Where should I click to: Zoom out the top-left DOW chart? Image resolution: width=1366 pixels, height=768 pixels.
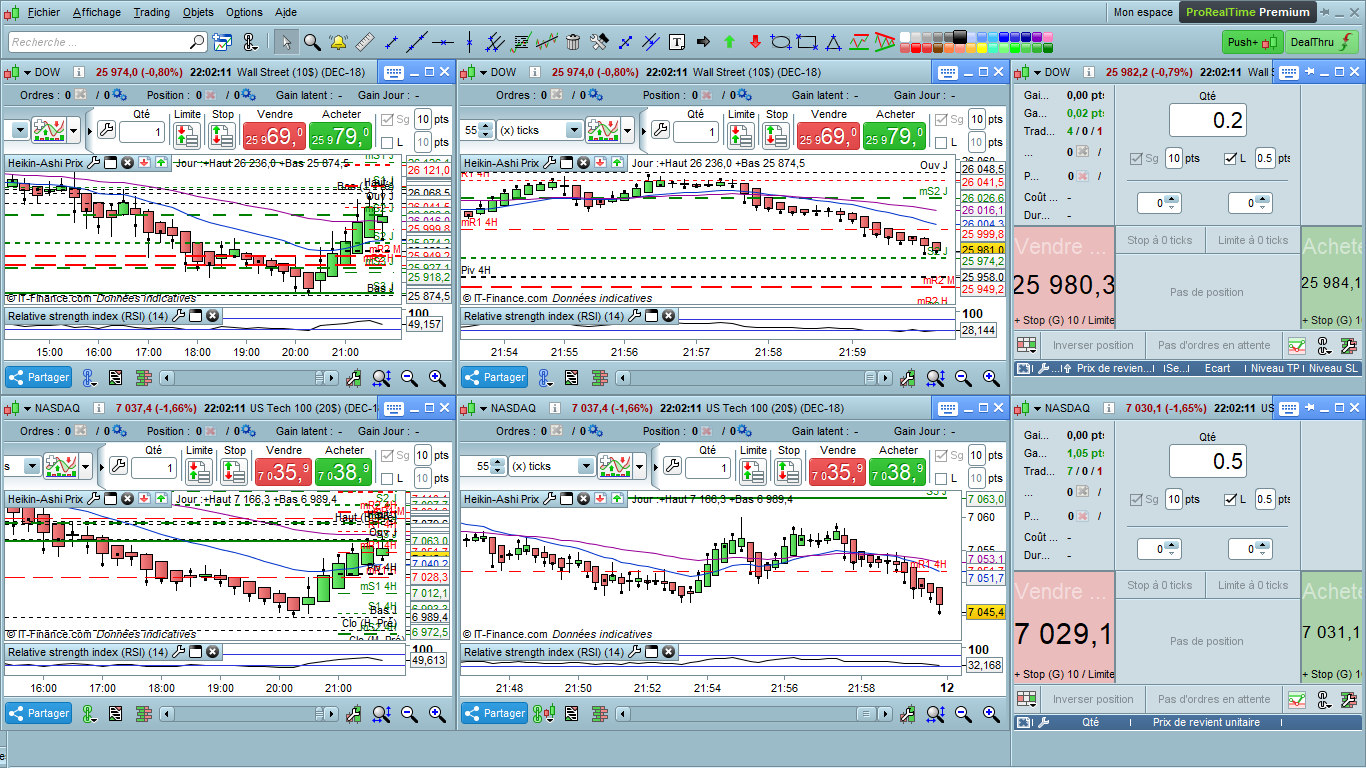tap(409, 378)
